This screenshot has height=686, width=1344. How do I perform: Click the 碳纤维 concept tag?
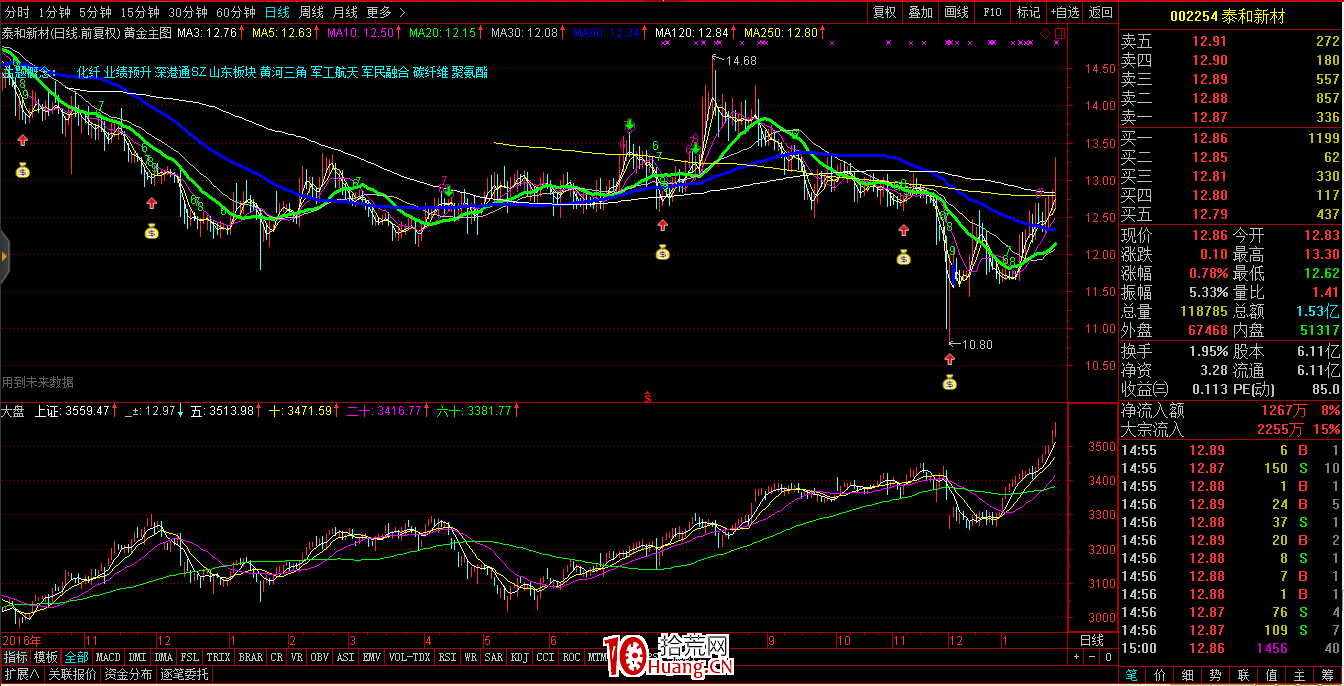tap(430, 72)
